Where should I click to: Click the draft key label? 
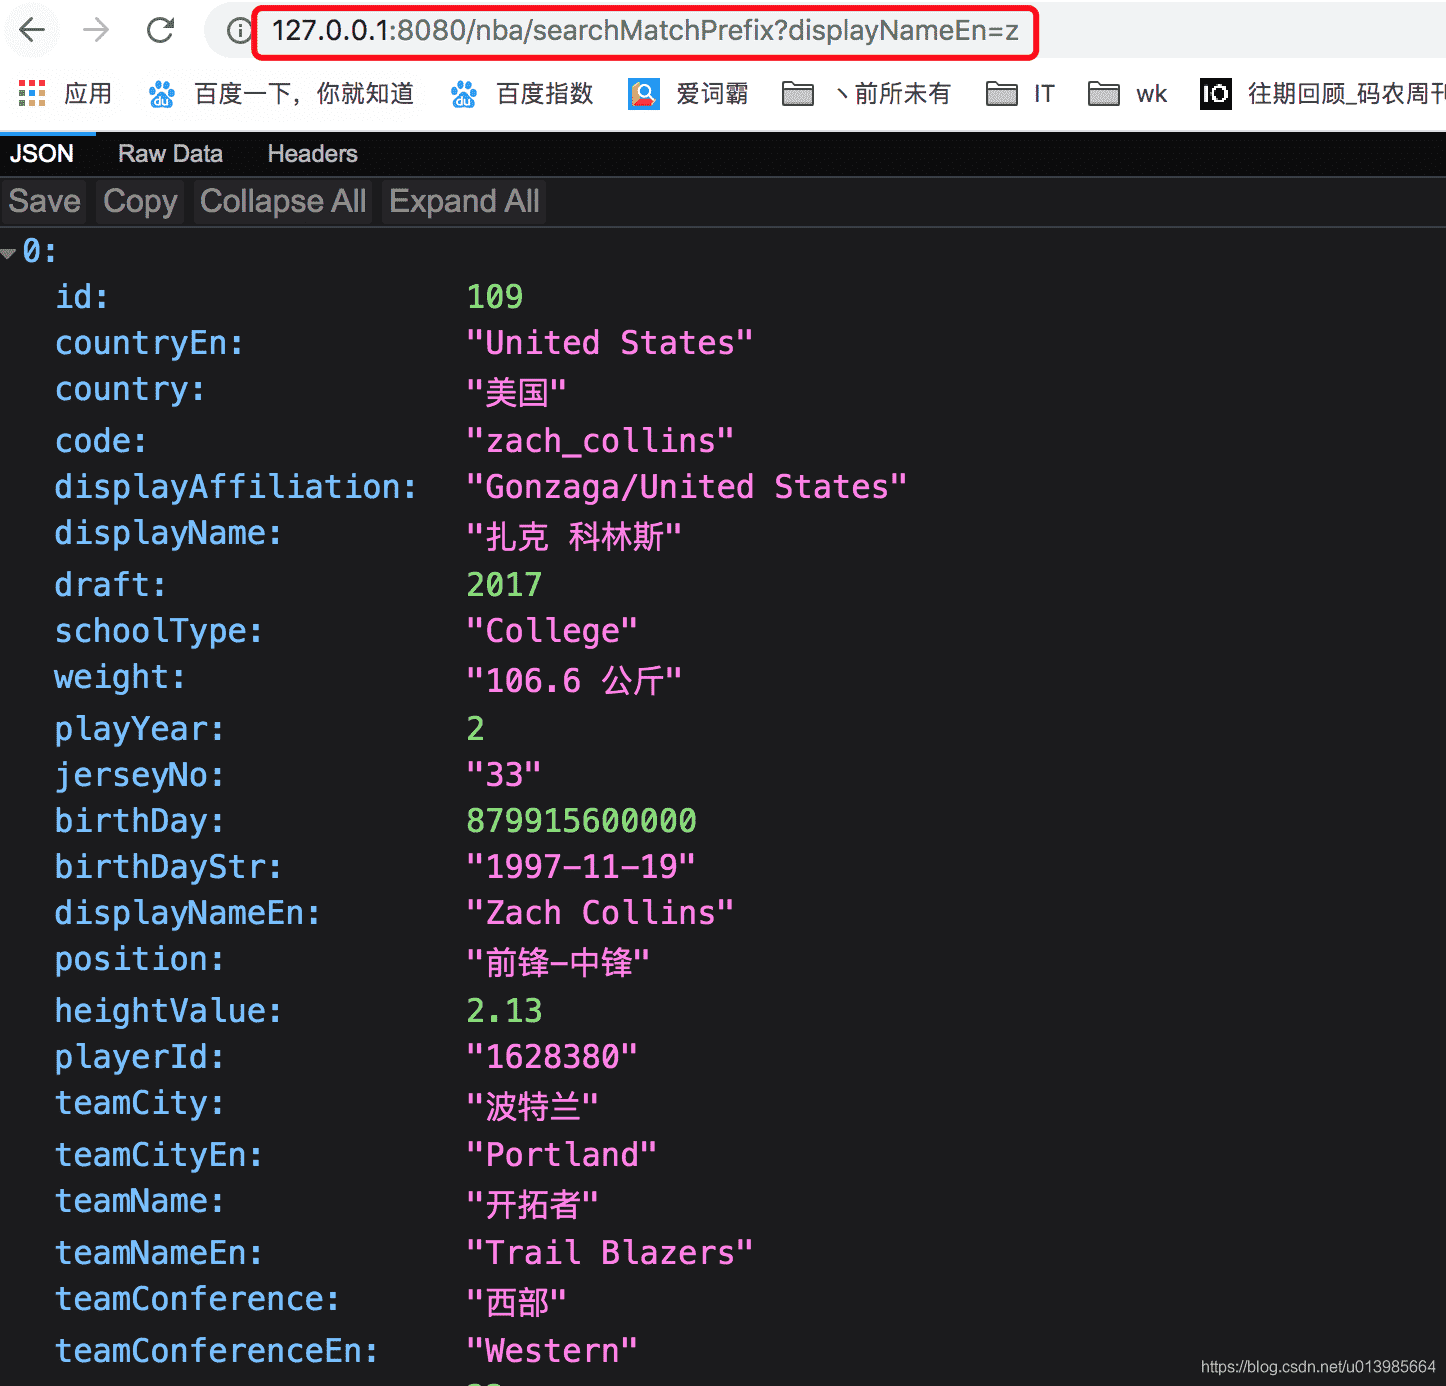pos(110,585)
